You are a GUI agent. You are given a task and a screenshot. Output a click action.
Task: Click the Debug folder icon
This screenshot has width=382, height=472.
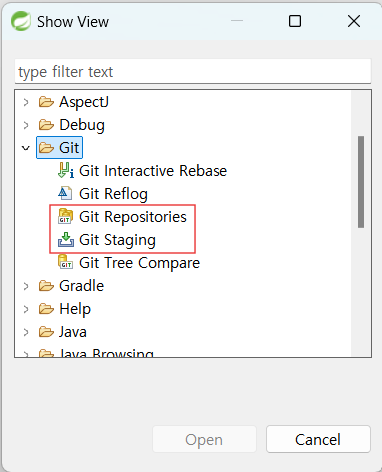[x=46, y=125]
